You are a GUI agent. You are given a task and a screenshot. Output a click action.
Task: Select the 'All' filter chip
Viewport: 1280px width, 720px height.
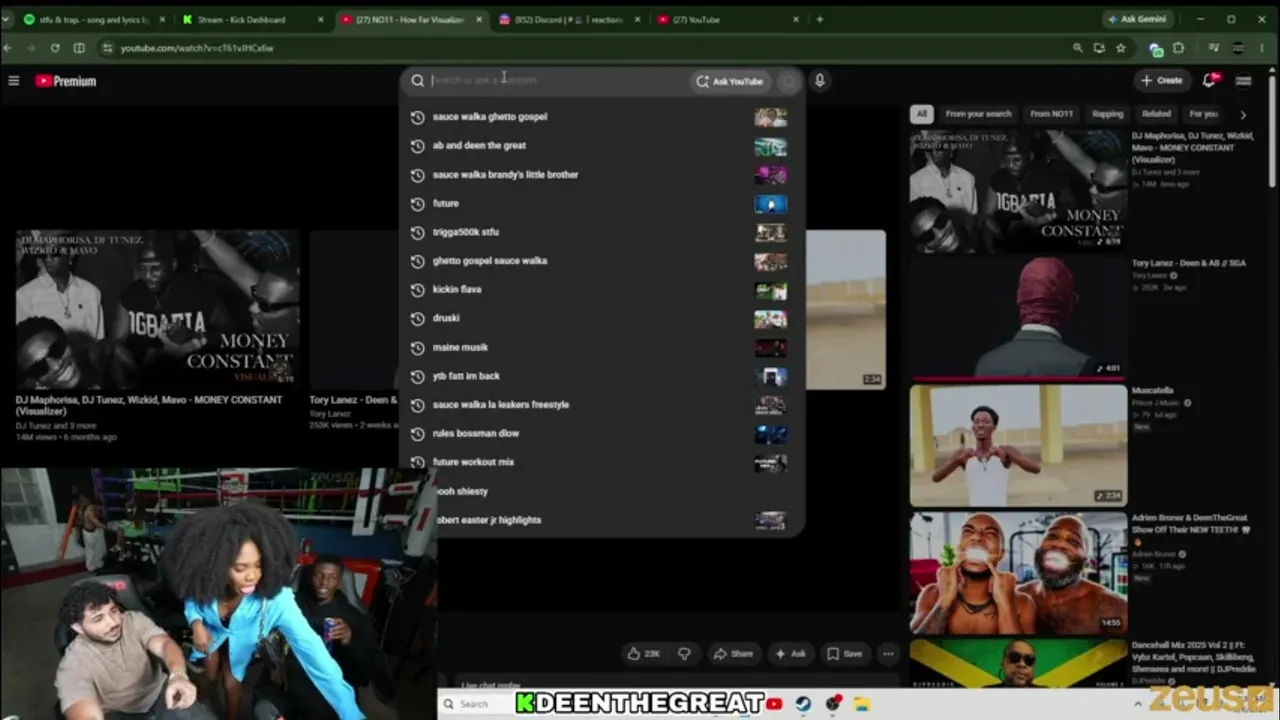tap(921, 114)
